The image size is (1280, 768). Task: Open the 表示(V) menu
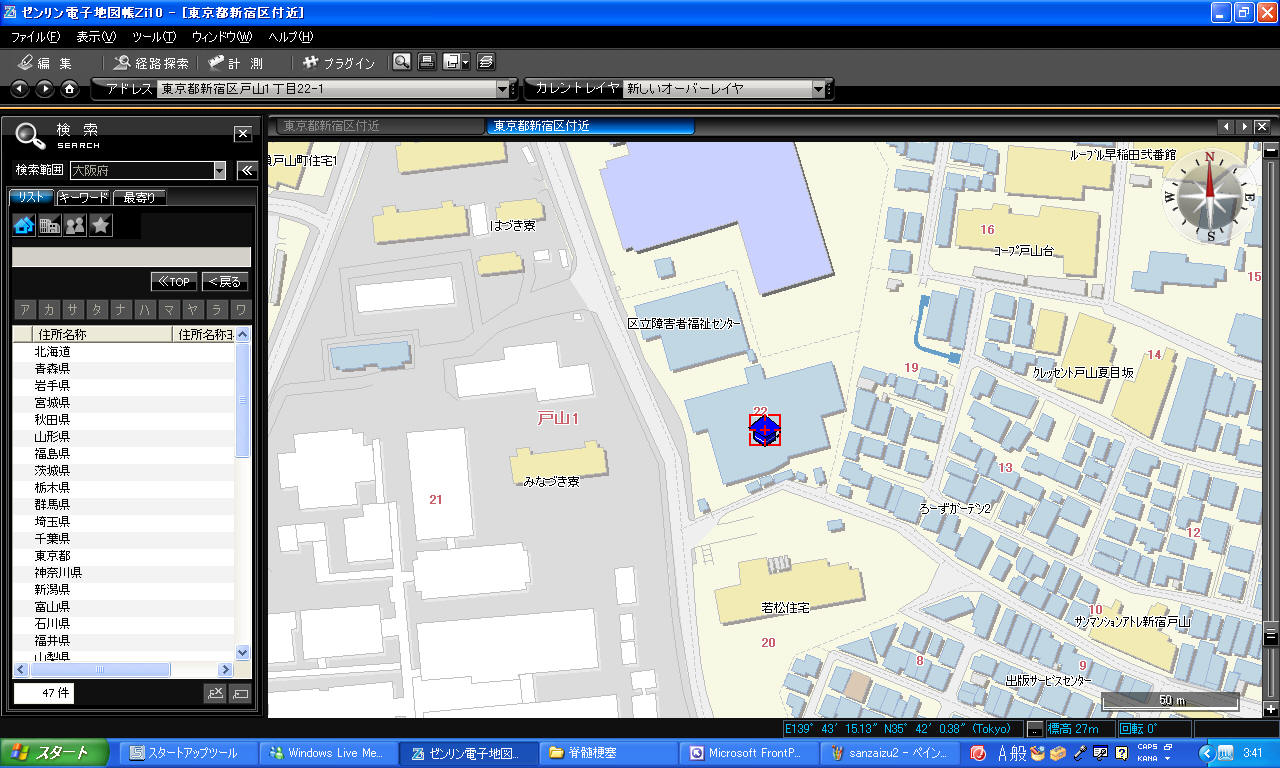[x=96, y=37]
